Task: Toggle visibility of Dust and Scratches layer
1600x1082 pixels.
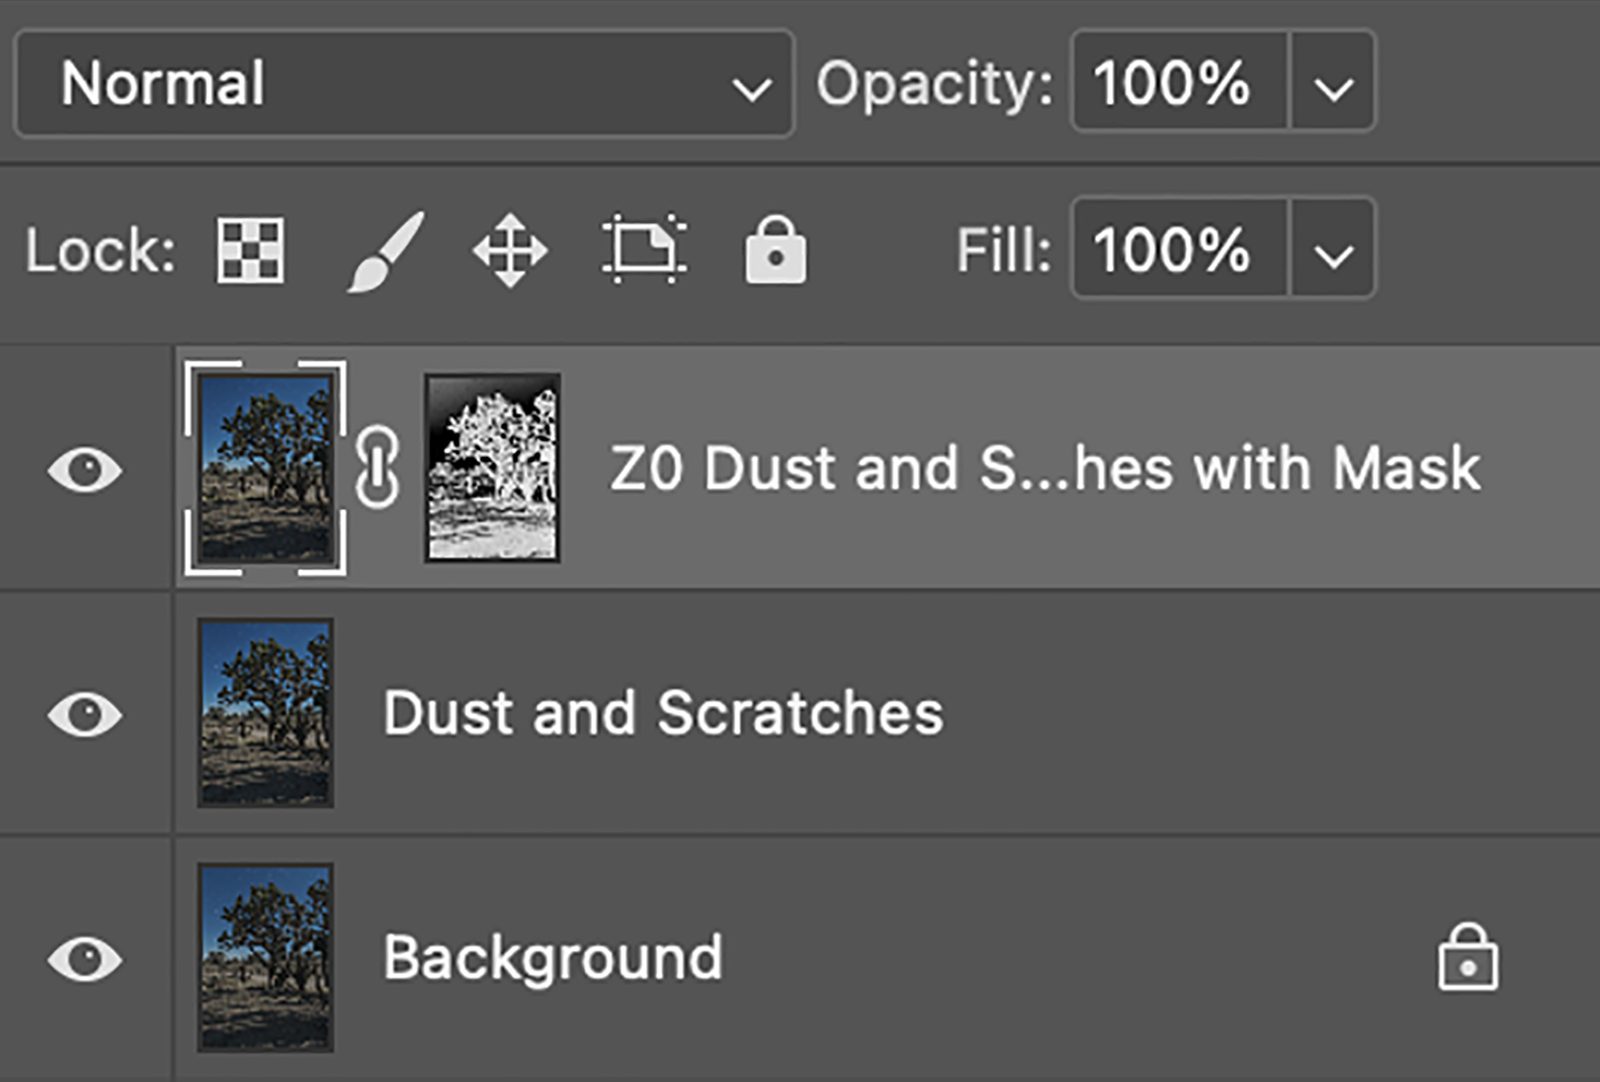Action: (85, 714)
